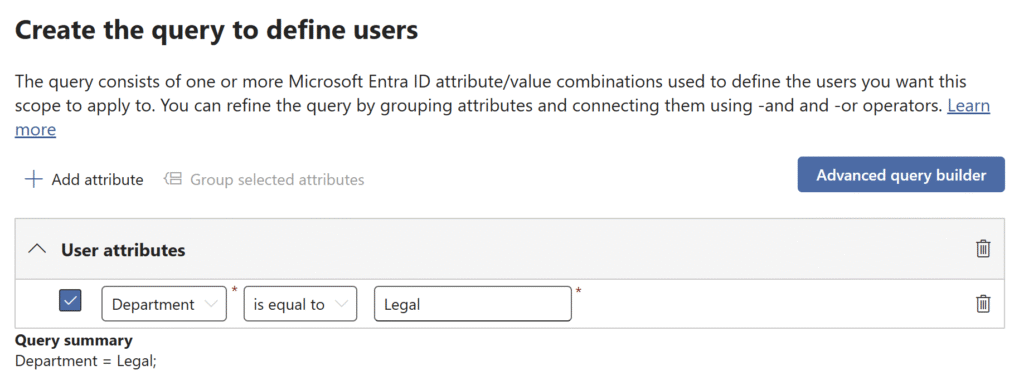Click the Group selected attributes icon
1024x385 pixels.
click(172, 179)
